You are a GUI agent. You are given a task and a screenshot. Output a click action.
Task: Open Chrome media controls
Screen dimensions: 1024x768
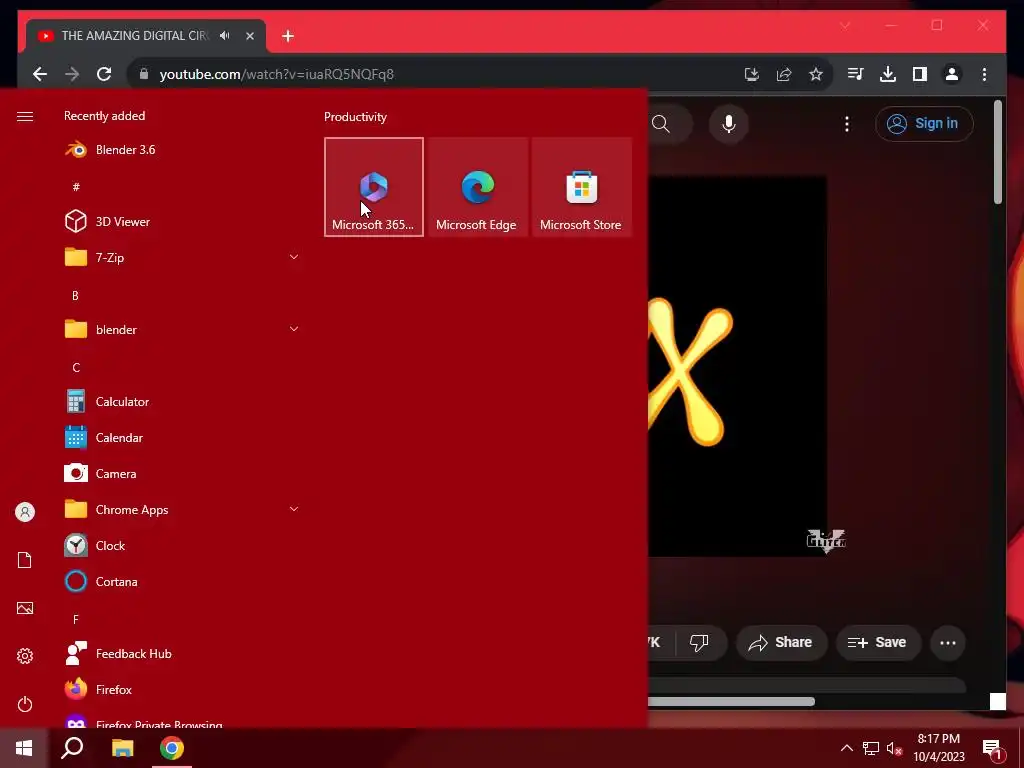856,74
